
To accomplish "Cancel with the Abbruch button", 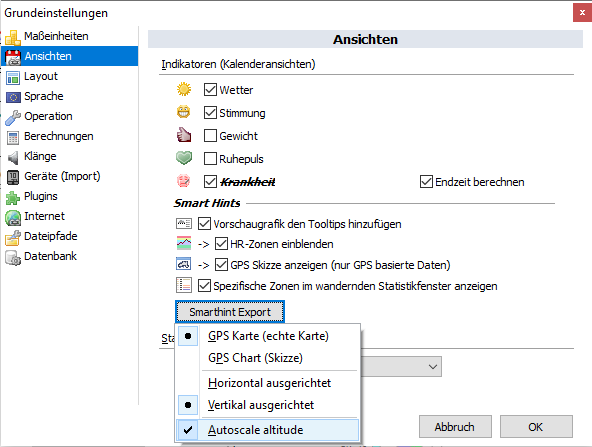I will coord(455,427).
